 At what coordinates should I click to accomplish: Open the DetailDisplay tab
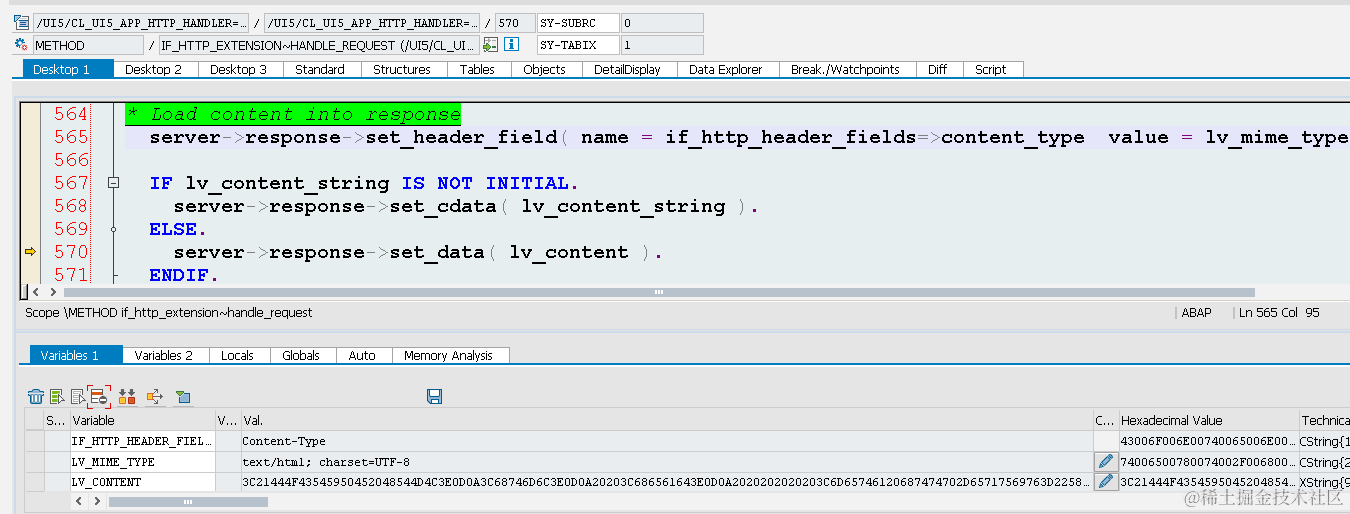coord(627,69)
